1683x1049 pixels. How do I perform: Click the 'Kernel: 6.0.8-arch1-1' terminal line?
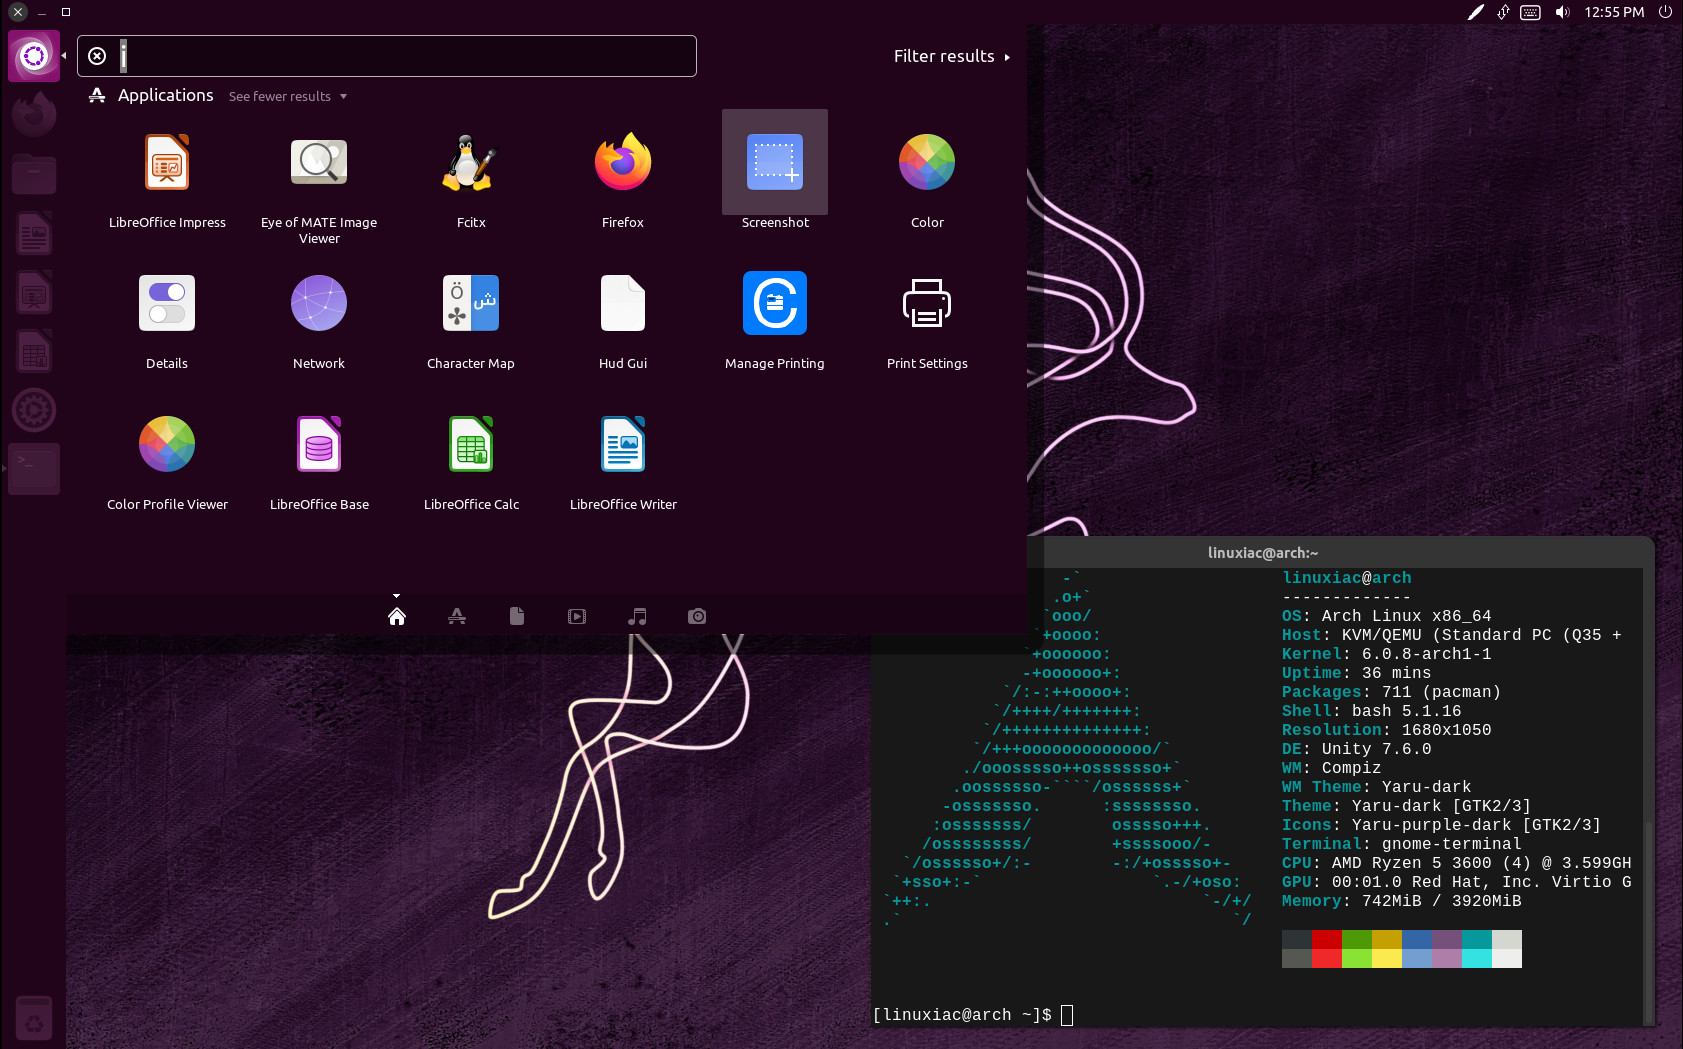click(x=1386, y=654)
